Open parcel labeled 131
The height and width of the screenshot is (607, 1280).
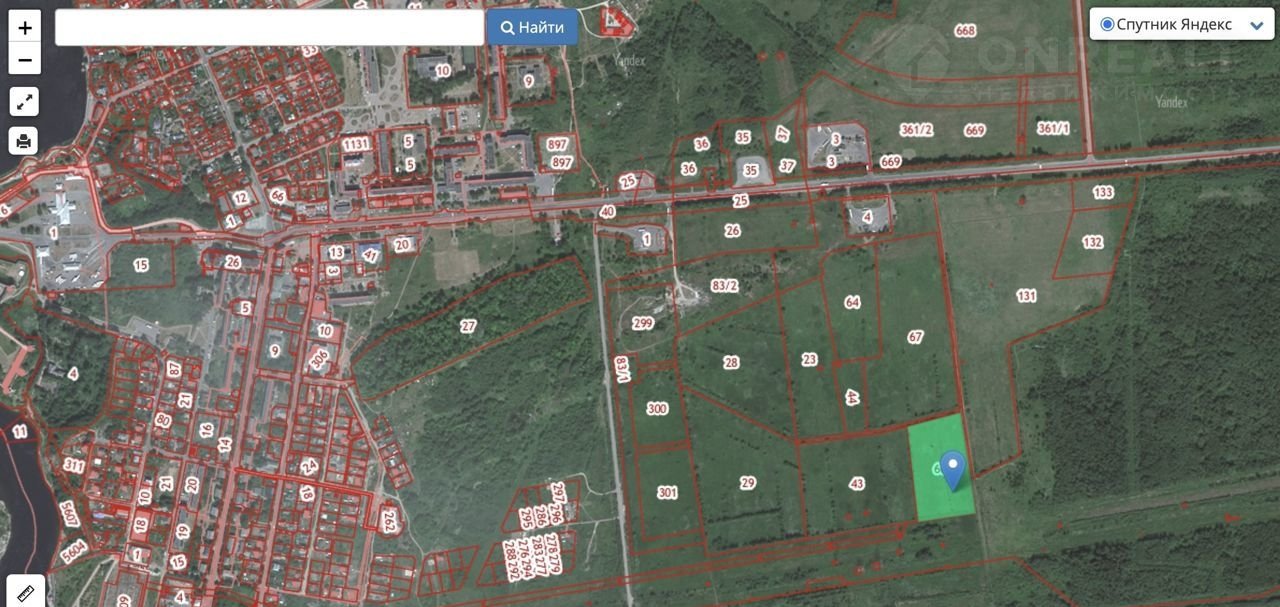1026,296
